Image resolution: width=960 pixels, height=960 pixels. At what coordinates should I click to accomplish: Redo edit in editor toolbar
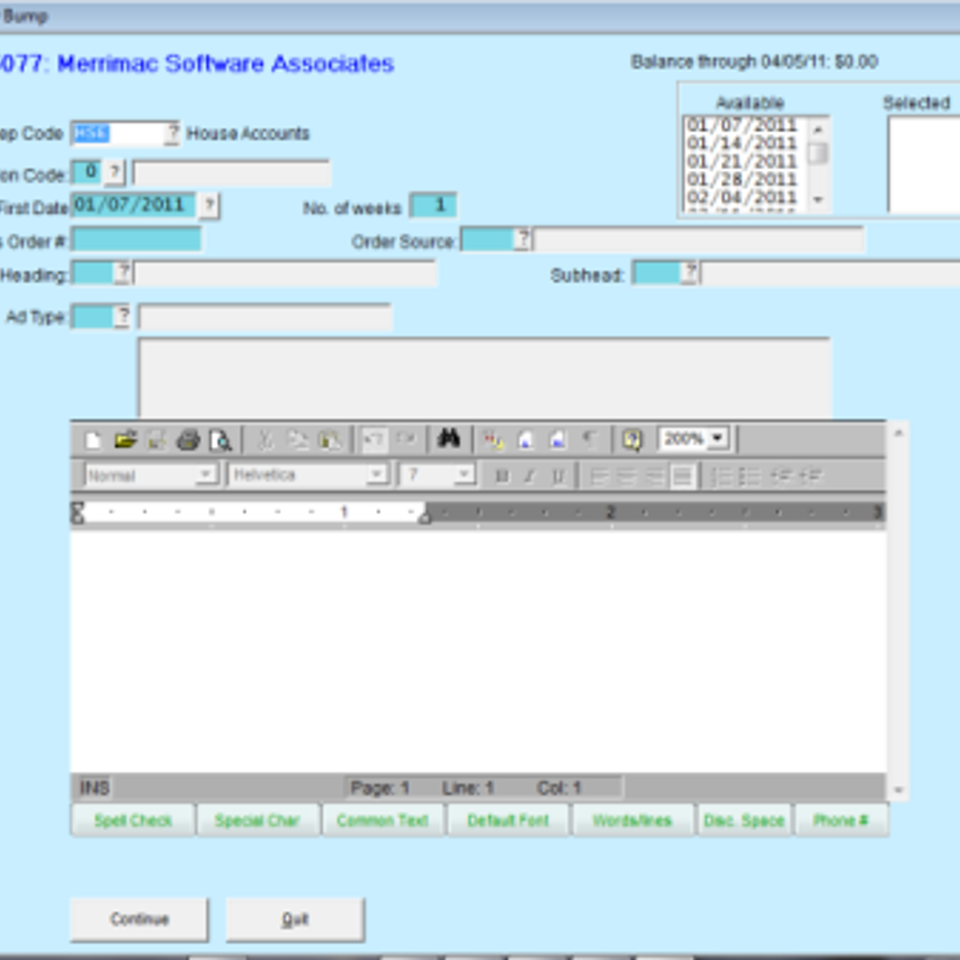pos(405,440)
